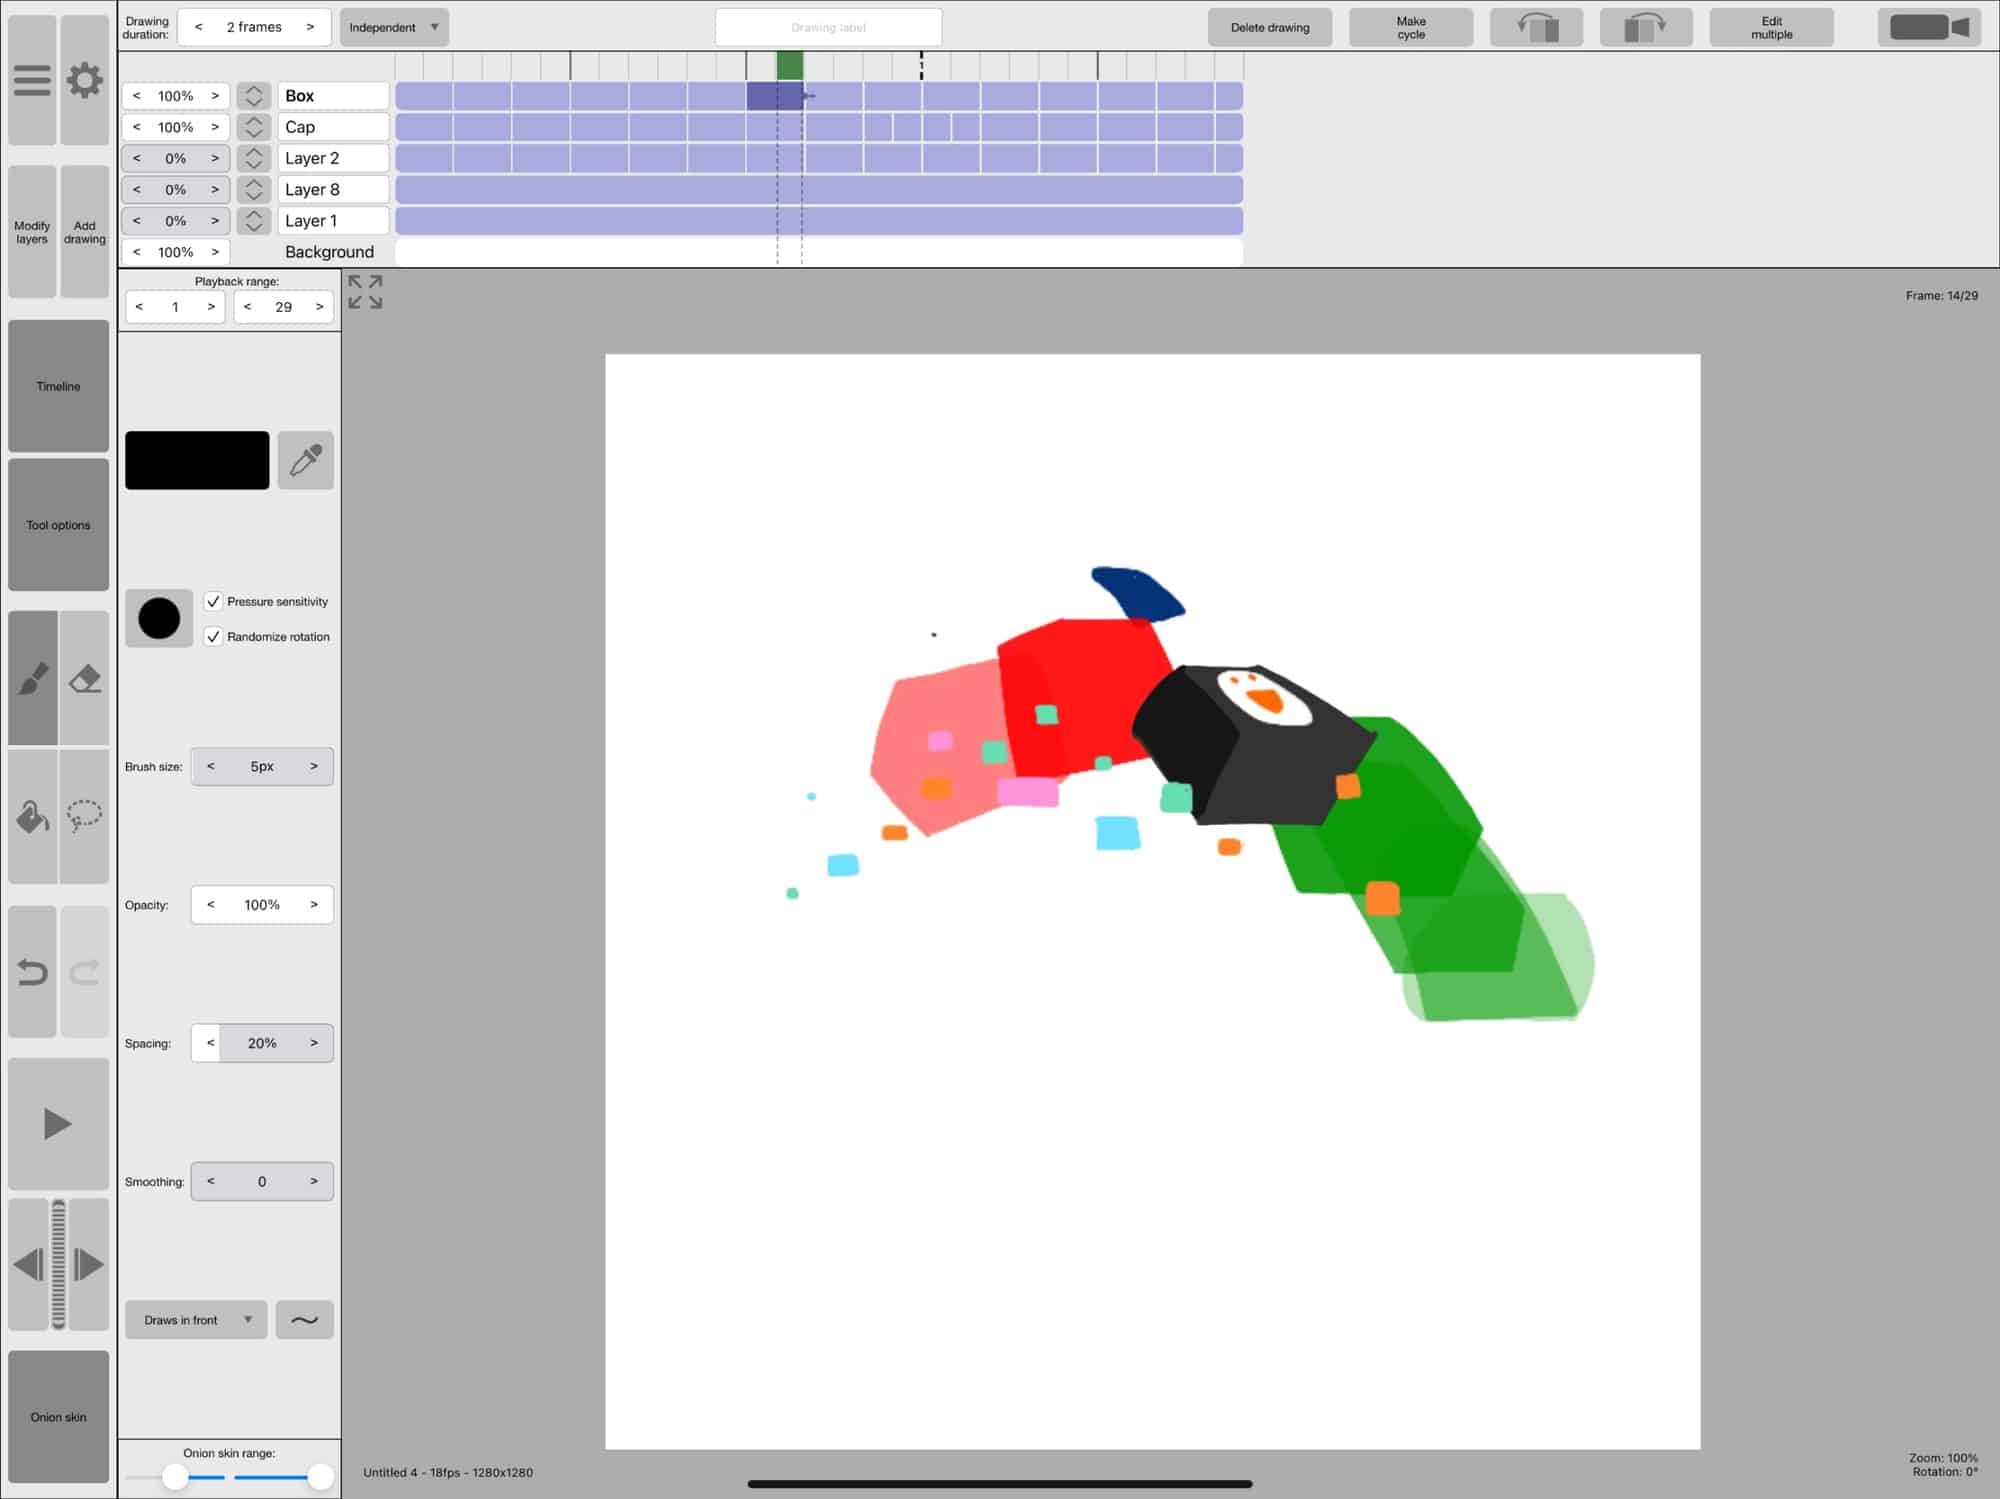
Task: Select the Paint bucket fill tool
Action: click(33, 817)
